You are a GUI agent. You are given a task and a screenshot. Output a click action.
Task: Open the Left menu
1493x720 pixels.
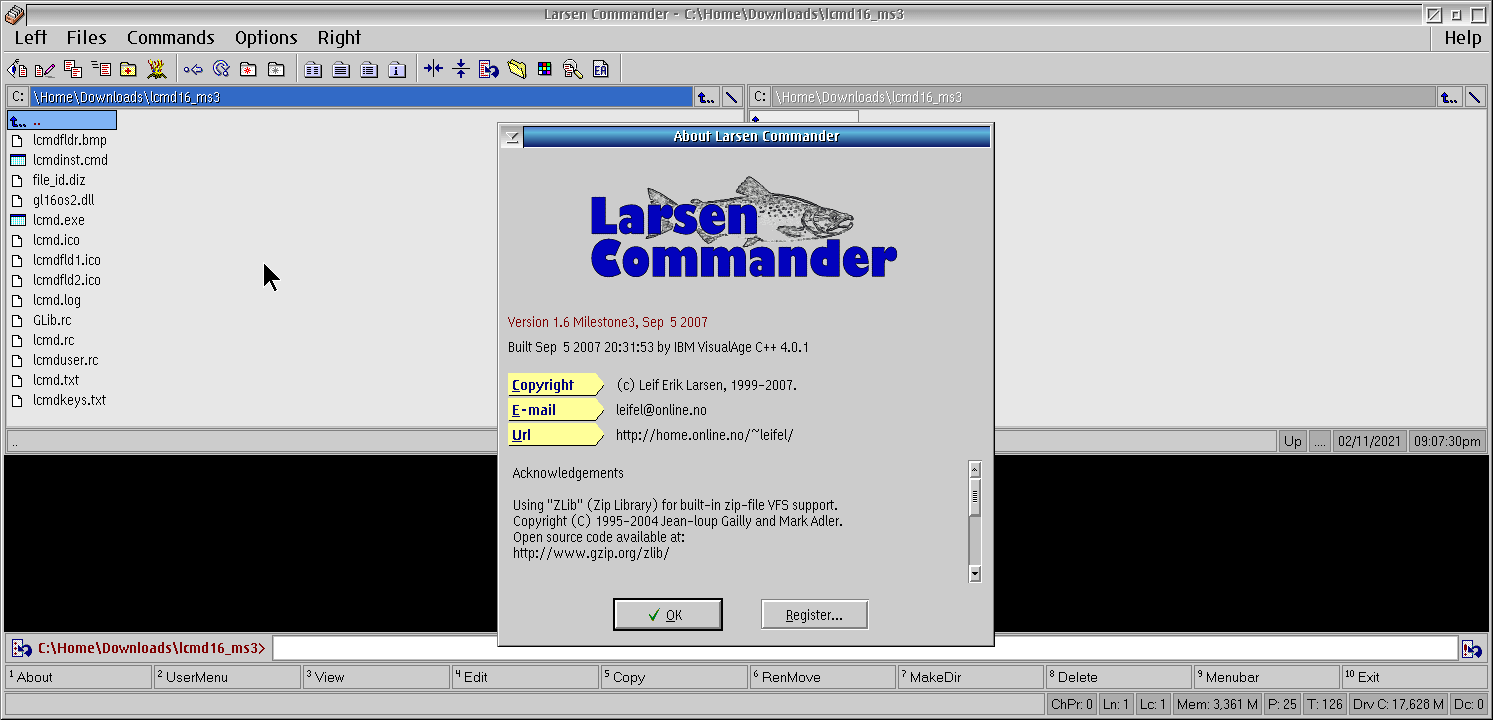click(x=31, y=38)
